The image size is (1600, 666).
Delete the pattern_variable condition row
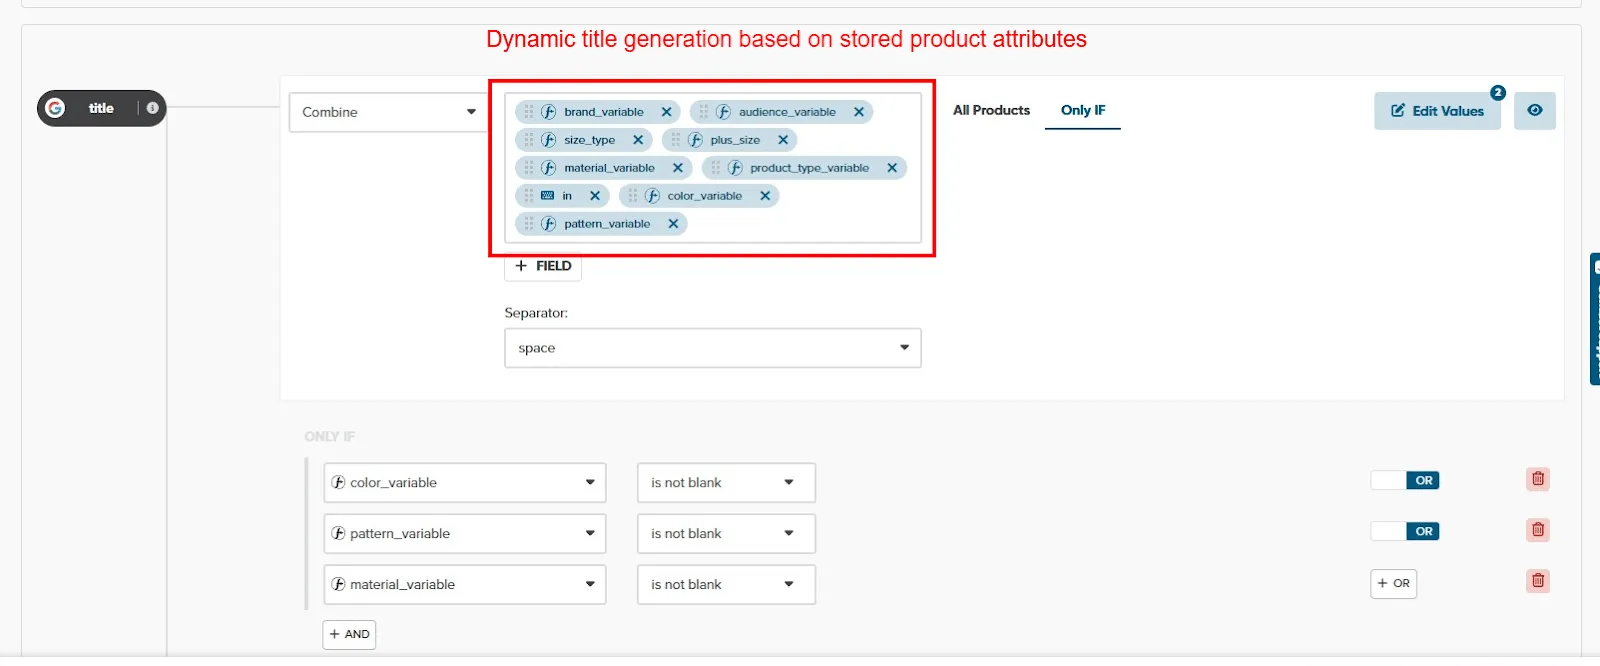pos(1538,530)
